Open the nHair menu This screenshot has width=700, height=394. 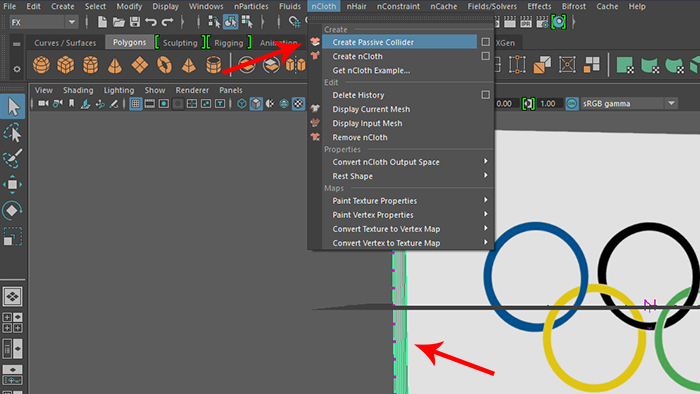[356, 6]
